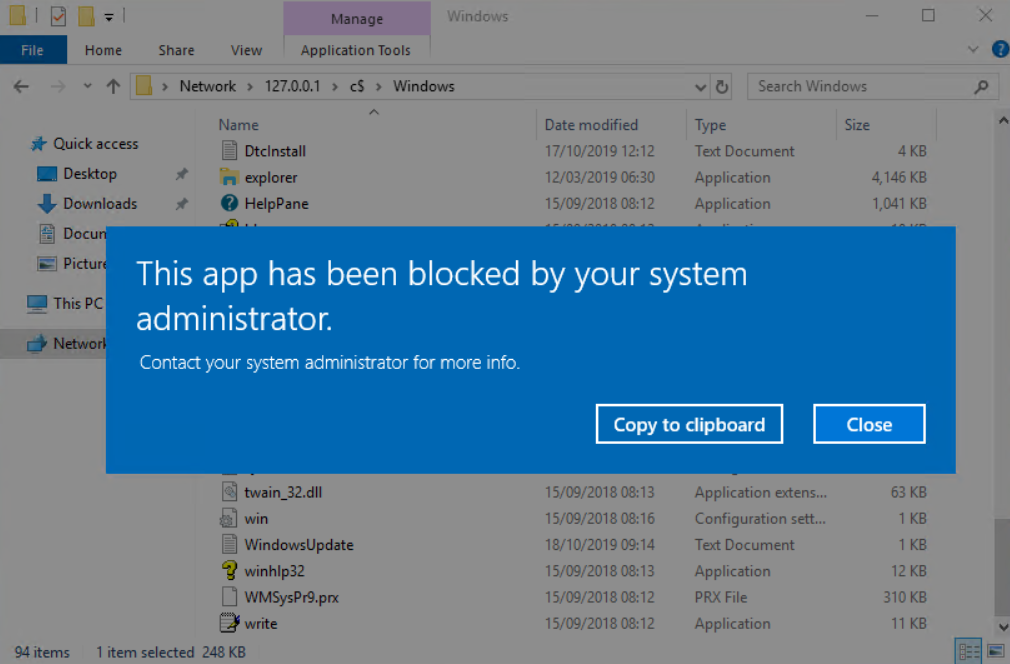Click the Search Windows input field
Viewport: 1010px width, 664px height.
click(x=860, y=87)
